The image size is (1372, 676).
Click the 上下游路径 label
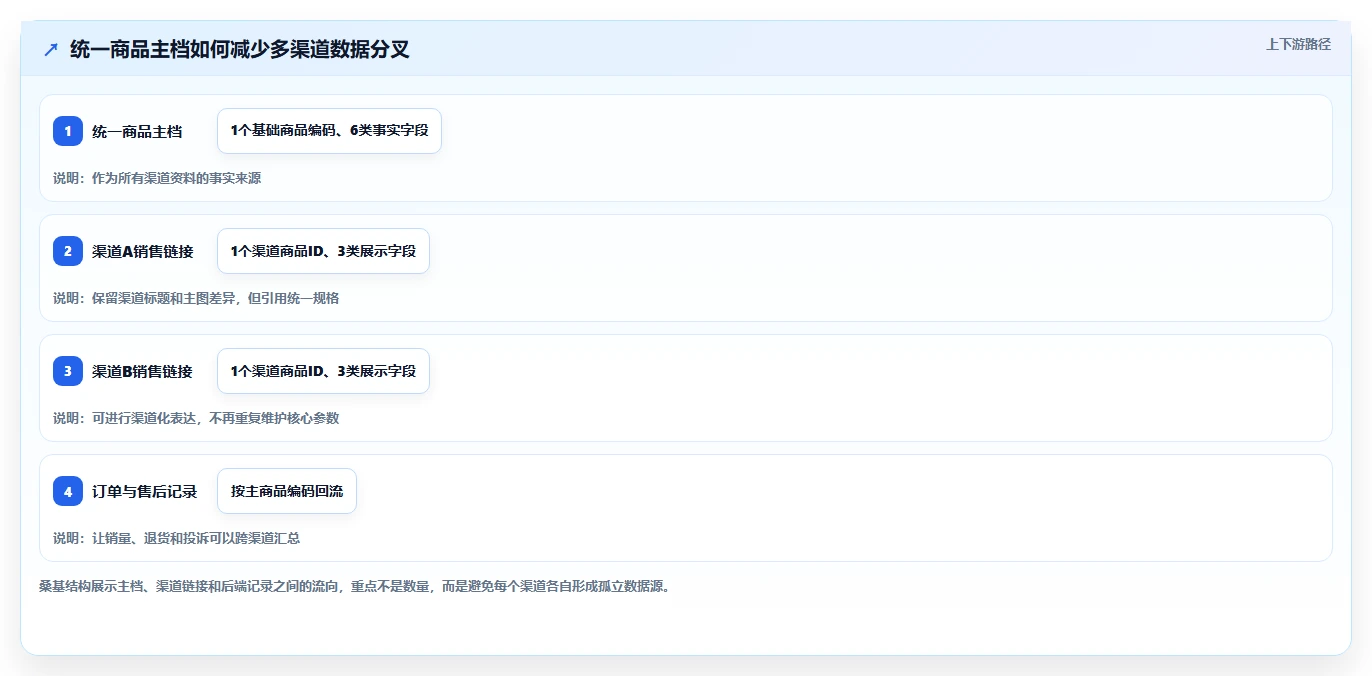(x=1298, y=44)
